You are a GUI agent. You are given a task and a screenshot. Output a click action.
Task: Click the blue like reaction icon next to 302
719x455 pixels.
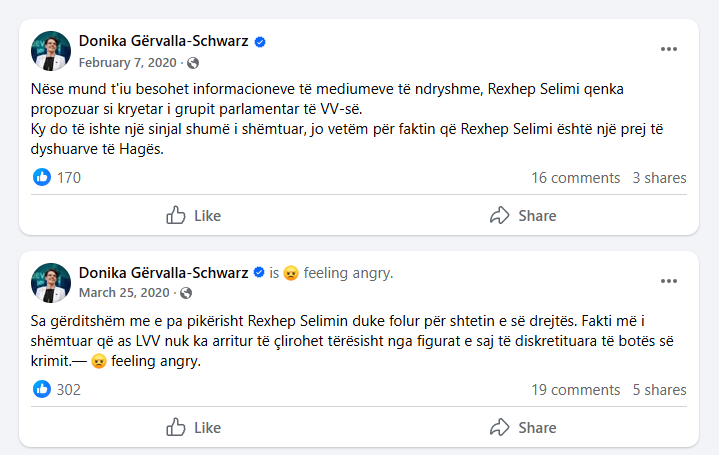(42, 389)
